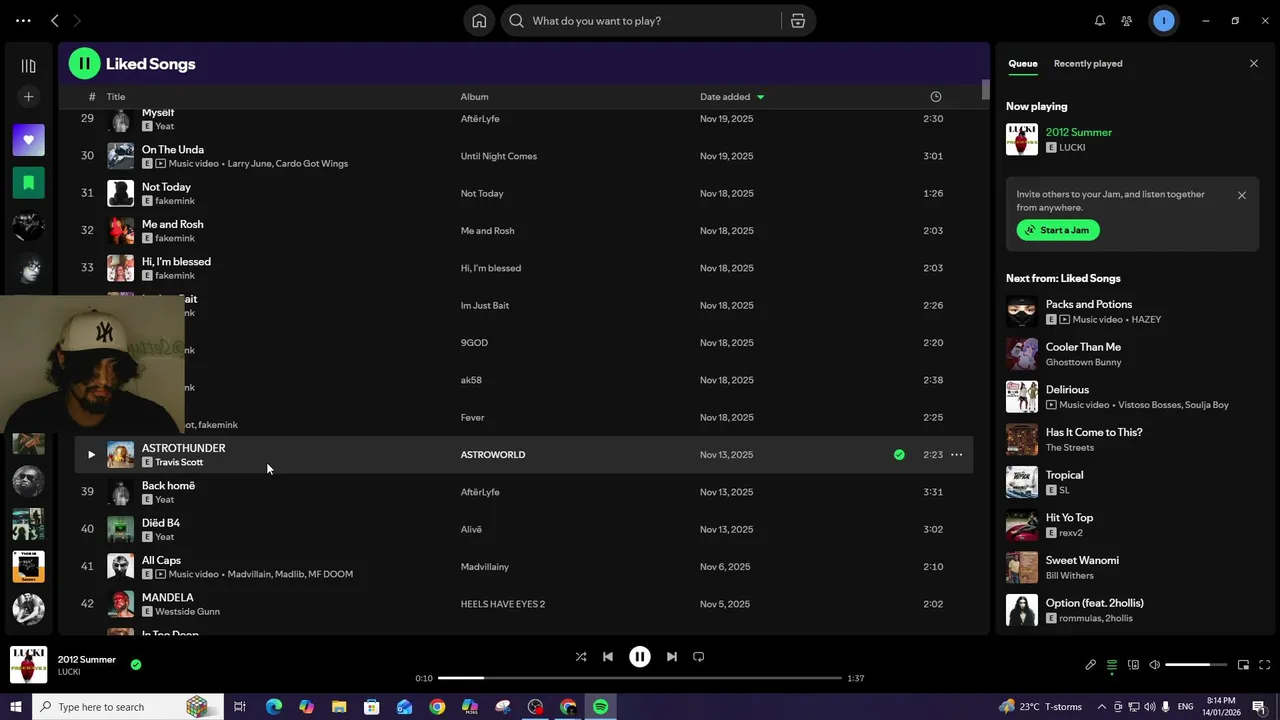Click the main track list scrollbar

click(985, 90)
